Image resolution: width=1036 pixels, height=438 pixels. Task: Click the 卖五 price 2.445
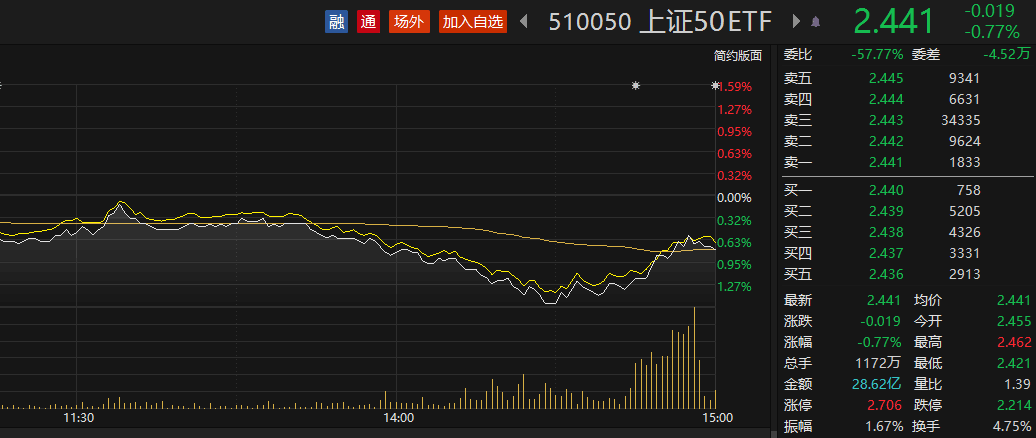[885, 78]
